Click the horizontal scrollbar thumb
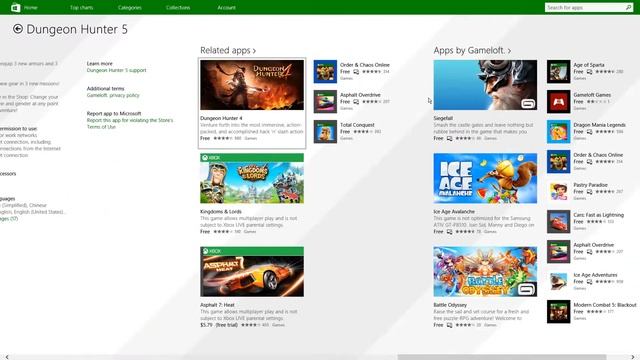Image resolution: width=640 pixels, height=360 pixels. tap(502, 357)
